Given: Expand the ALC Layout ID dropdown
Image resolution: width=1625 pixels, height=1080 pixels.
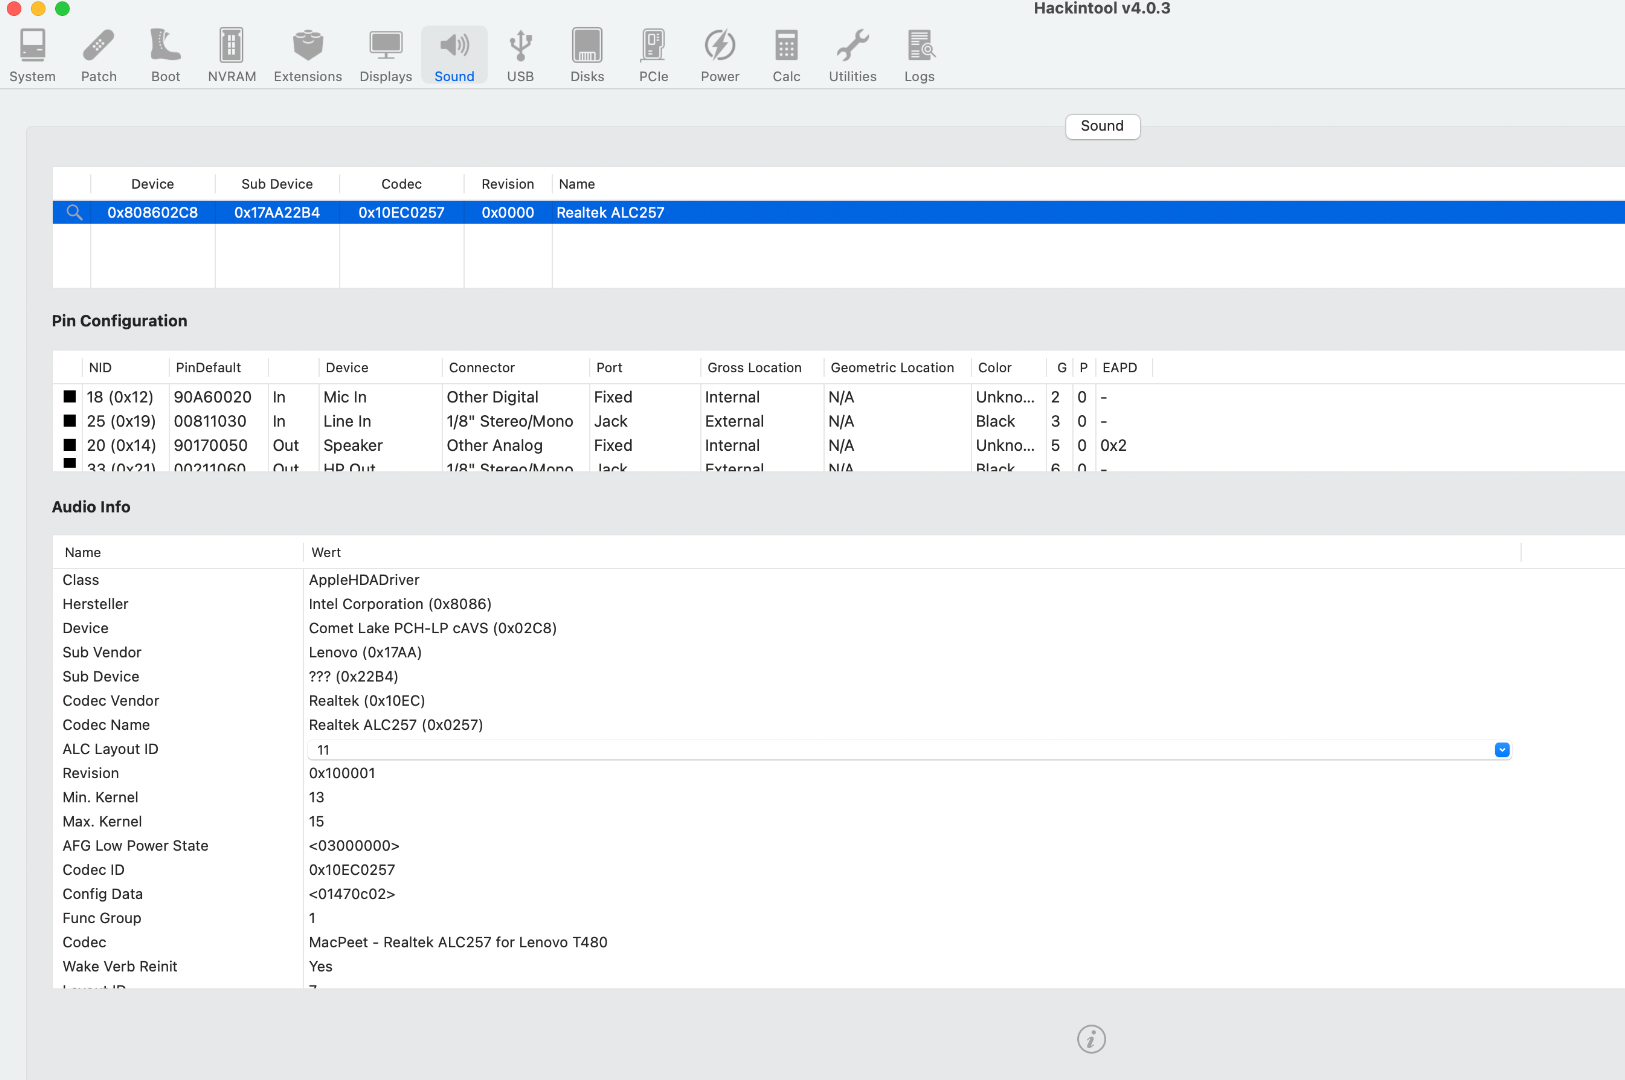Looking at the screenshot, I should [1501, 750].
